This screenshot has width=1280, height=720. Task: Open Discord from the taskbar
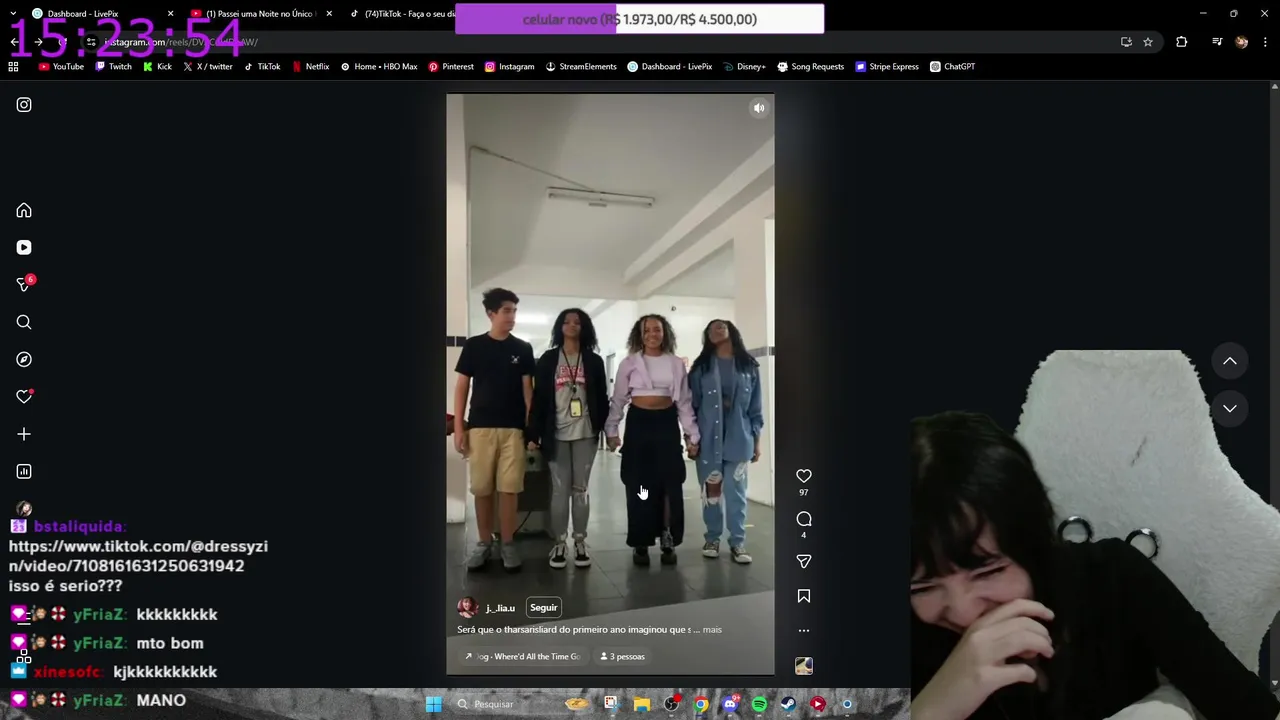(x=730, y=704)
